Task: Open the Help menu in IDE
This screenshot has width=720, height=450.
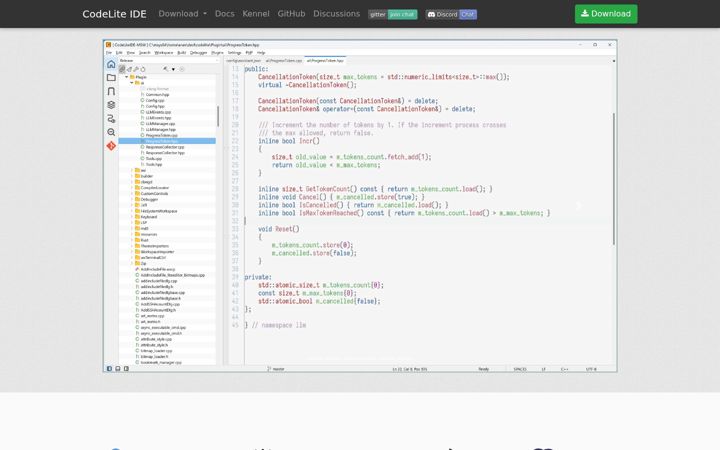Action: click(261, 53)
